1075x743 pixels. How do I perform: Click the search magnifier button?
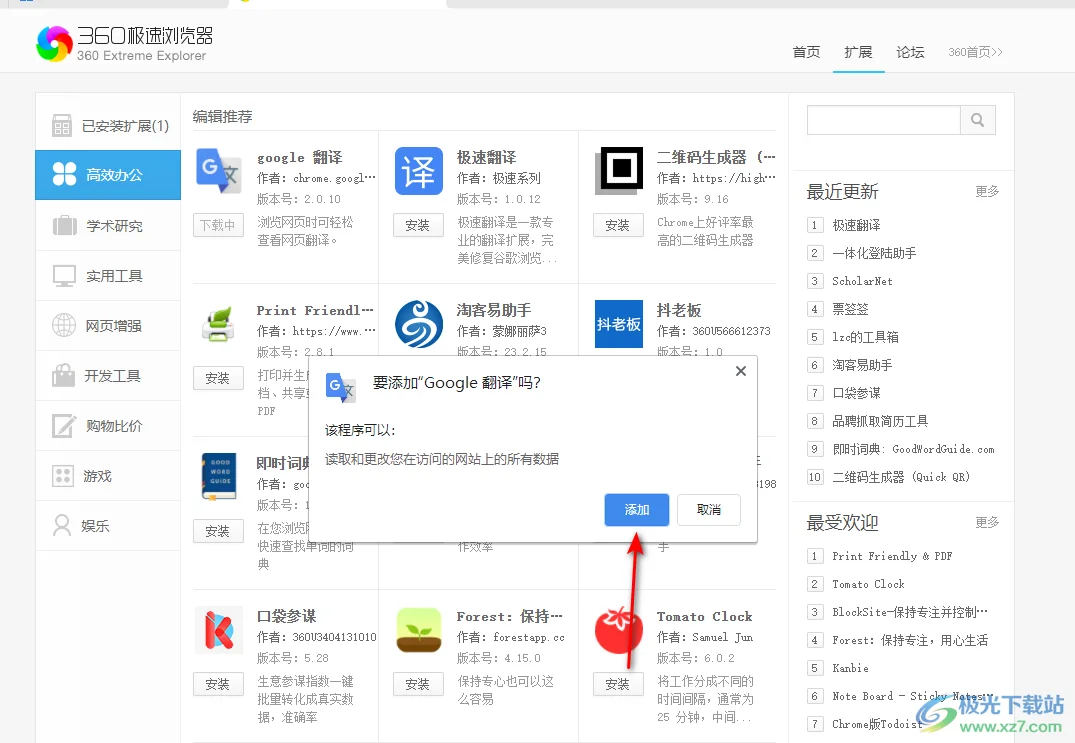pos(978,120)
